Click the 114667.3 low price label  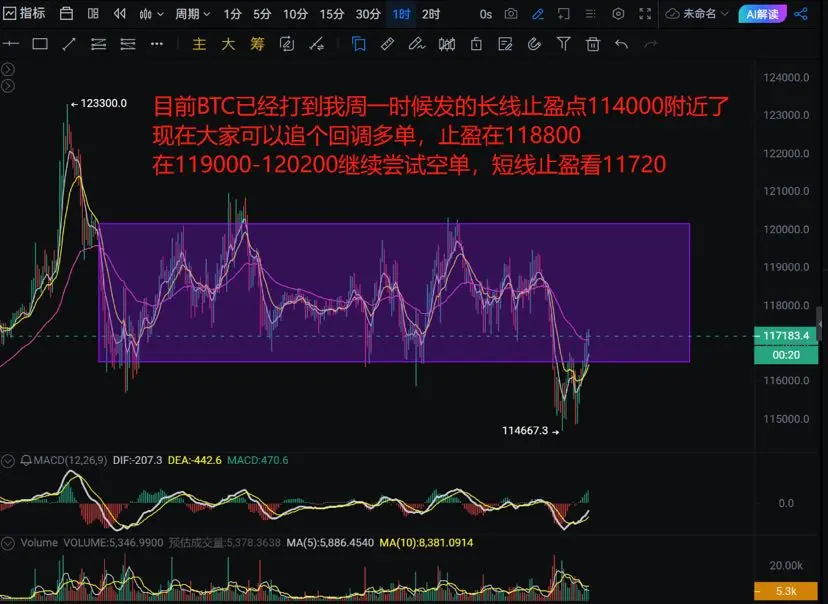click(x=525, y=431)
